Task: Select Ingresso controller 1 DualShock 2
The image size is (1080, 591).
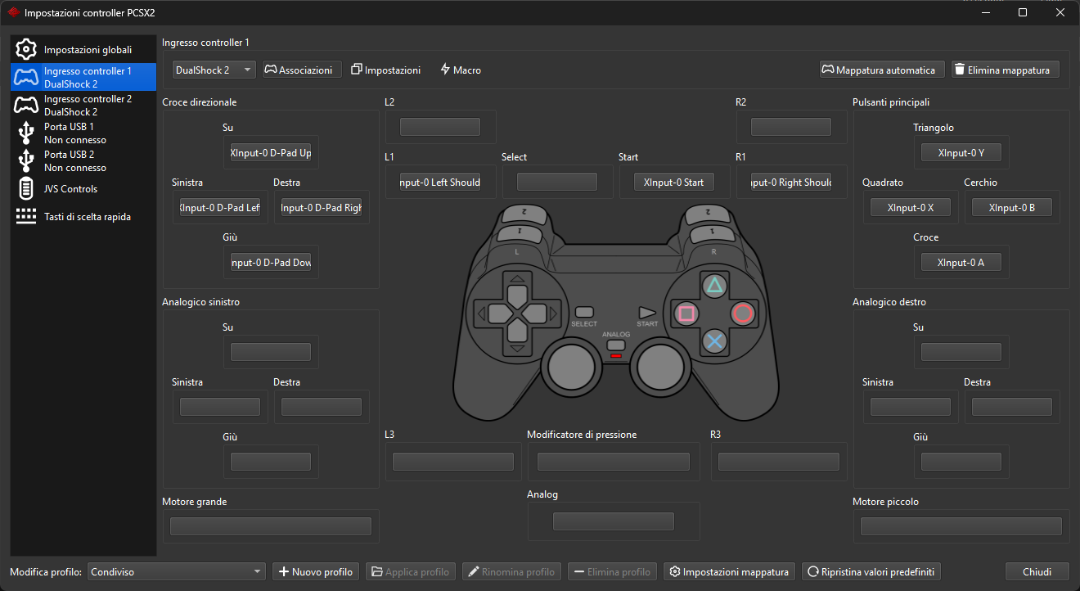Action: tap(83, 77)
